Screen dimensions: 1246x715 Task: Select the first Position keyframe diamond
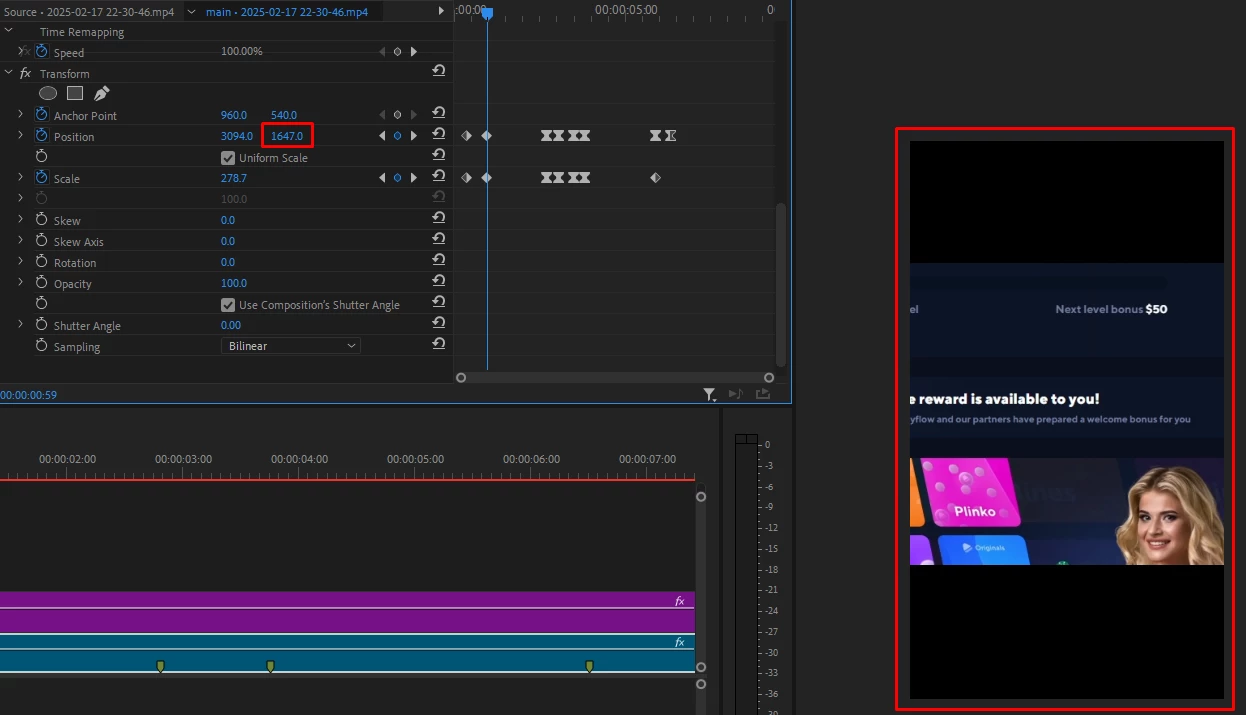pyautogui.click(x=466, y=135)
